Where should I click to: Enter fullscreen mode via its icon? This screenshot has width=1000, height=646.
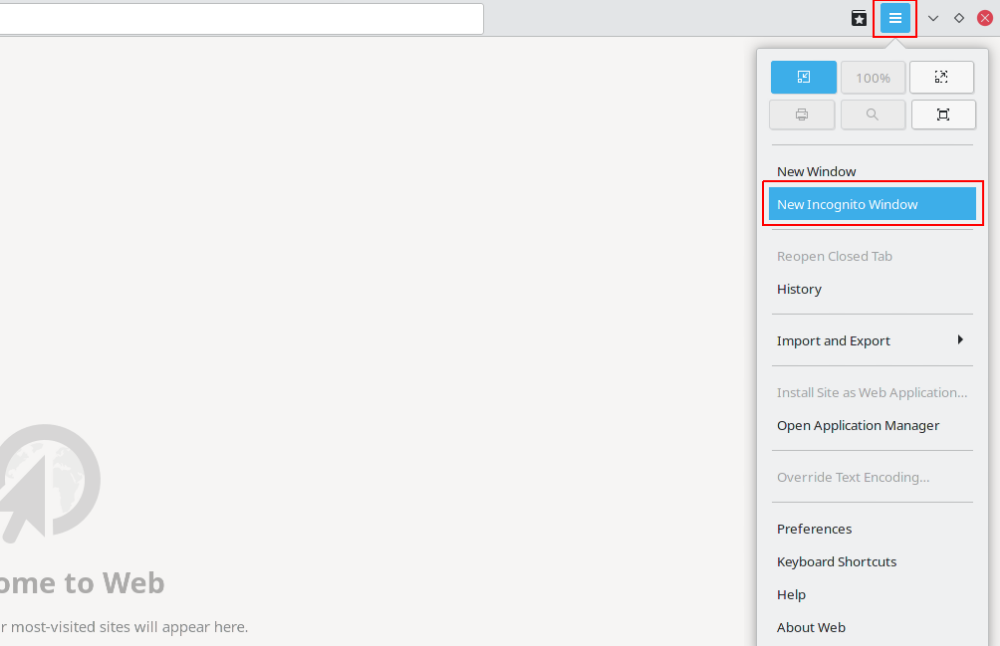click(x=943, y=114)
